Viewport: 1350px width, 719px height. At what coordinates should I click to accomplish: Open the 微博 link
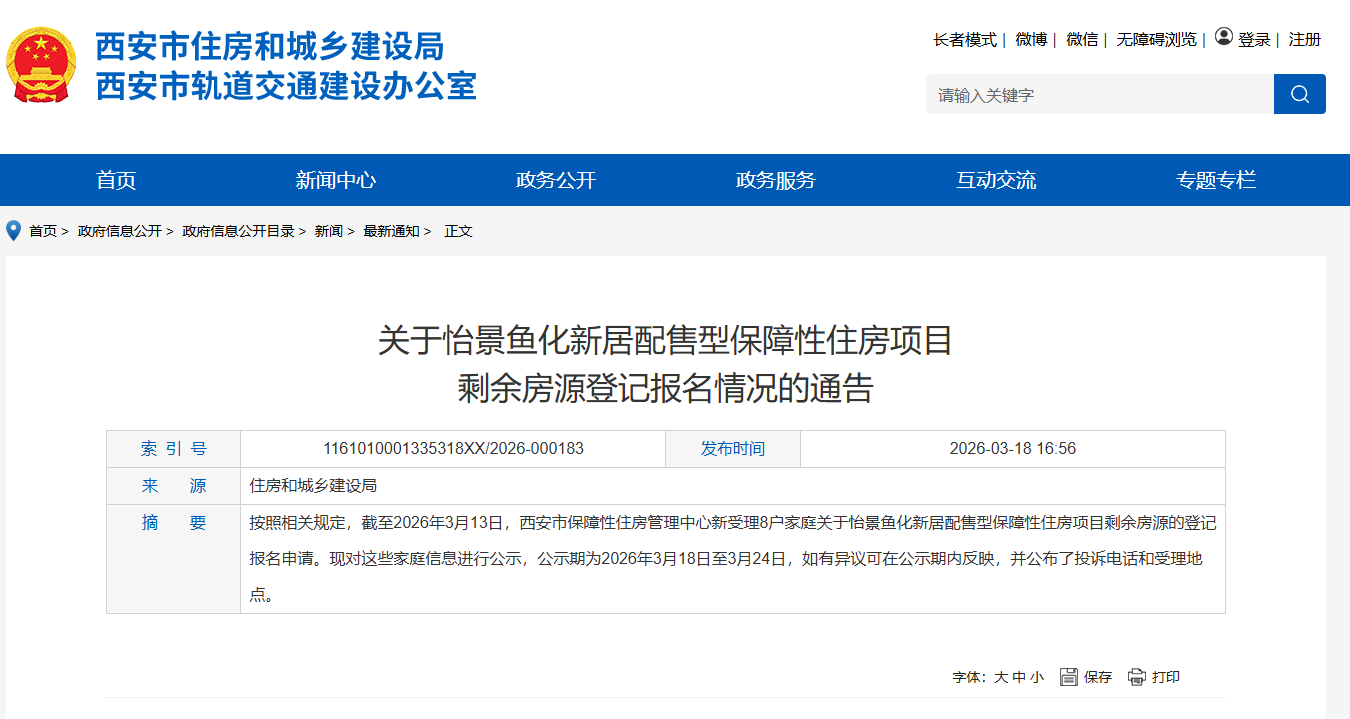(1031, 40)
